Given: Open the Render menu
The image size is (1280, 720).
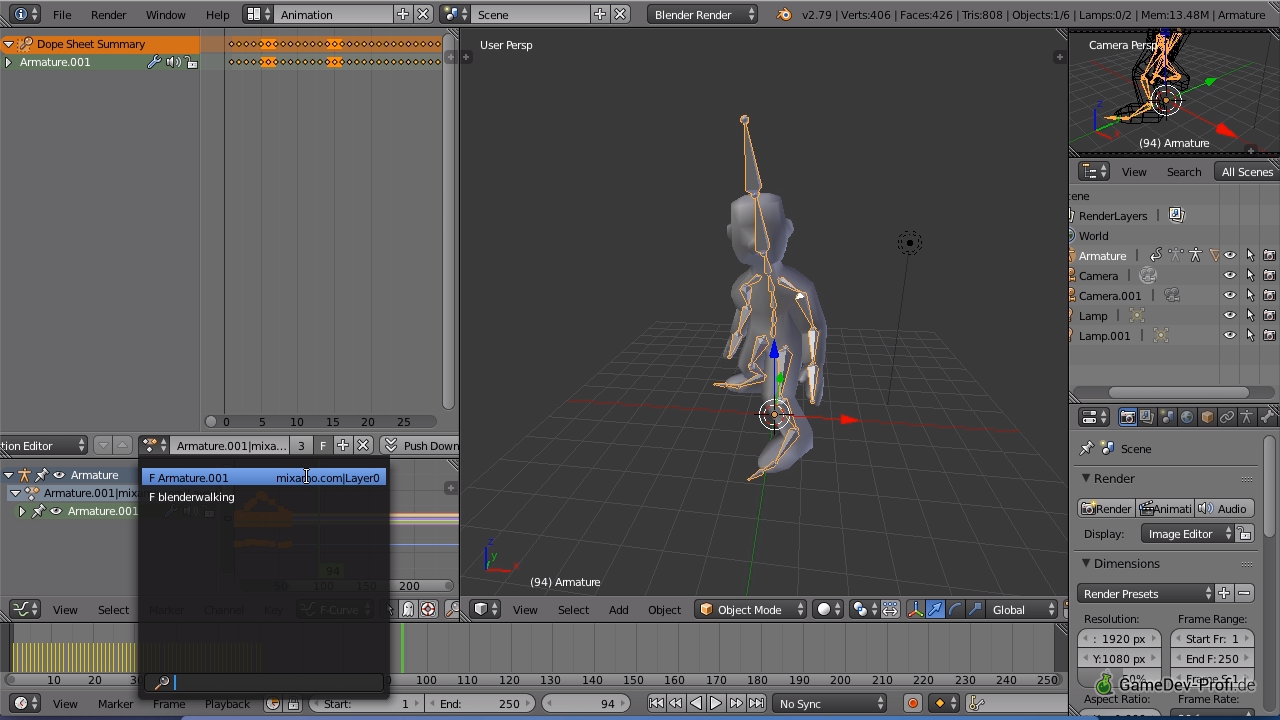Looking at the screenshot, I should tap(108, 15).
